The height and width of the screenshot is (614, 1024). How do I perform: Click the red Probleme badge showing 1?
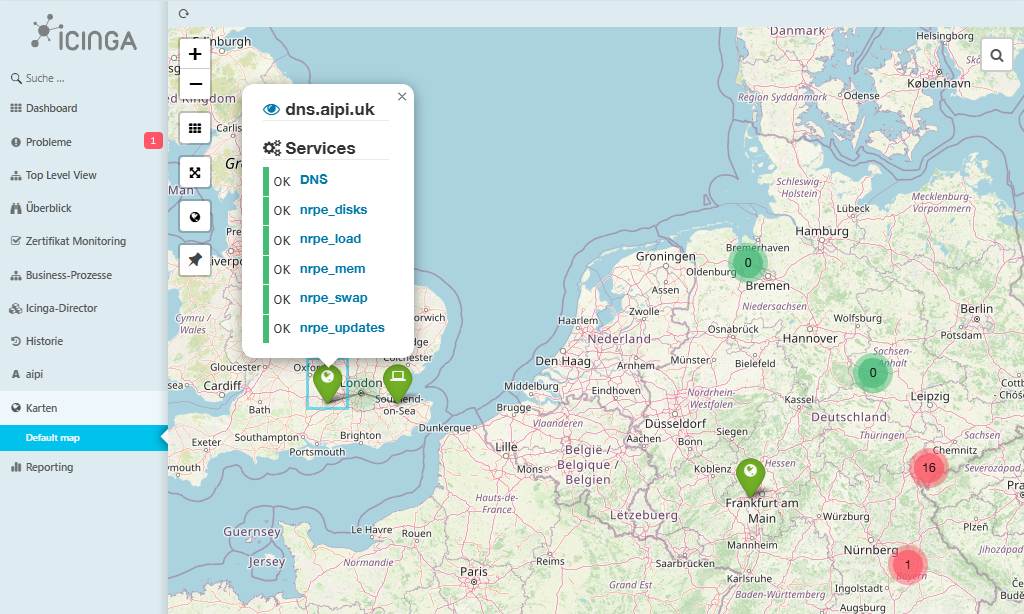pyautogui.click(x=153, y=140)
